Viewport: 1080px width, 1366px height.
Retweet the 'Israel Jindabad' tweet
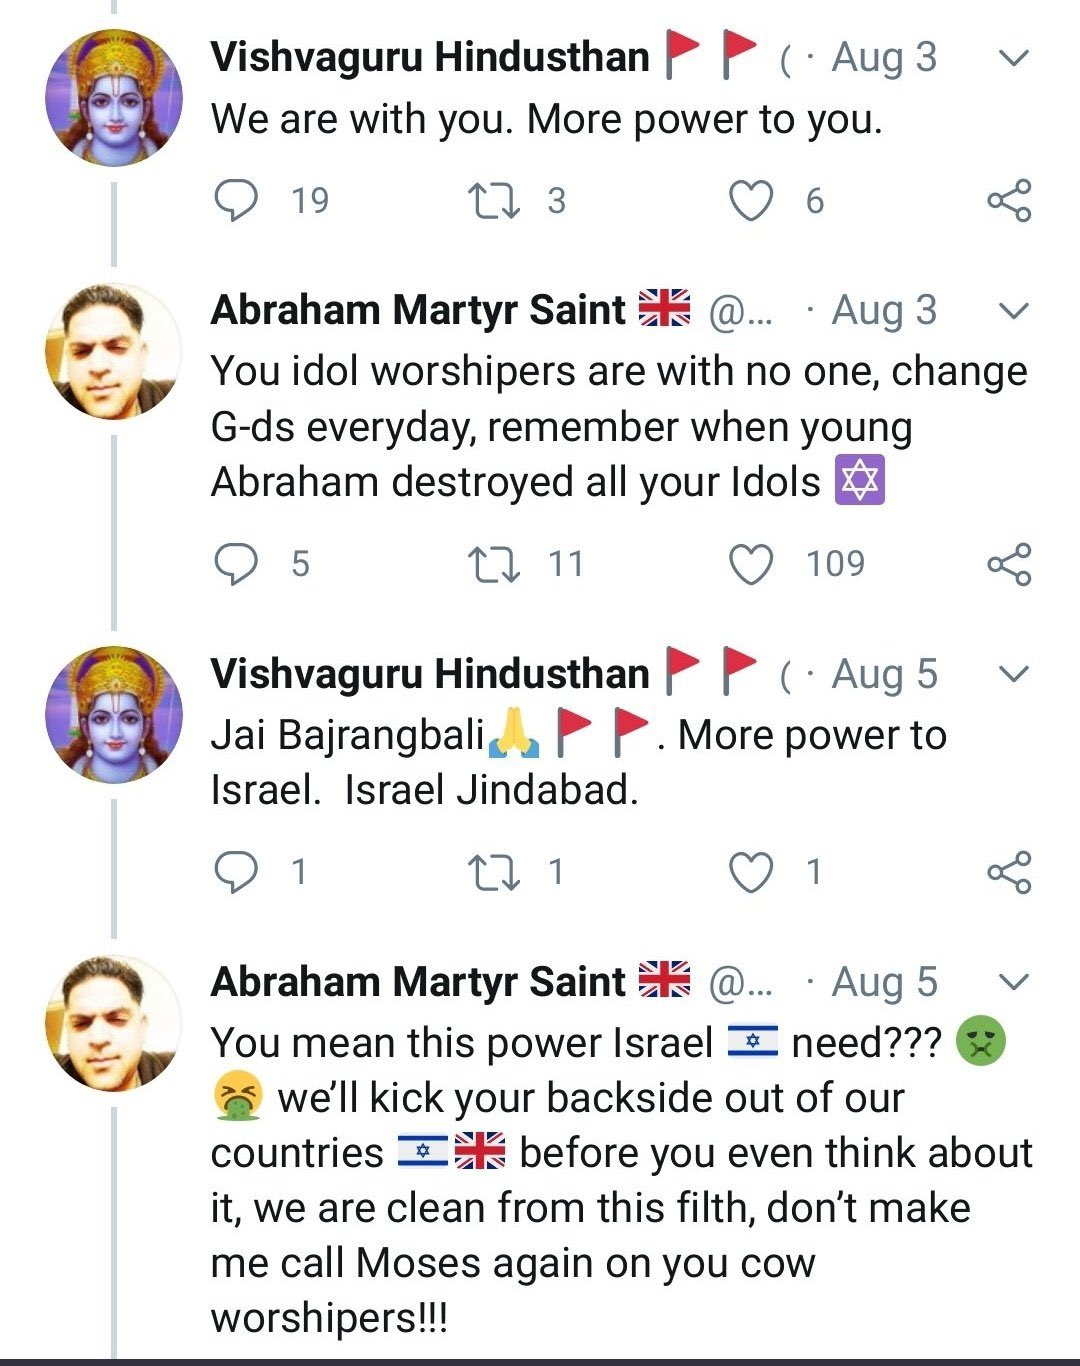point(494,872)
